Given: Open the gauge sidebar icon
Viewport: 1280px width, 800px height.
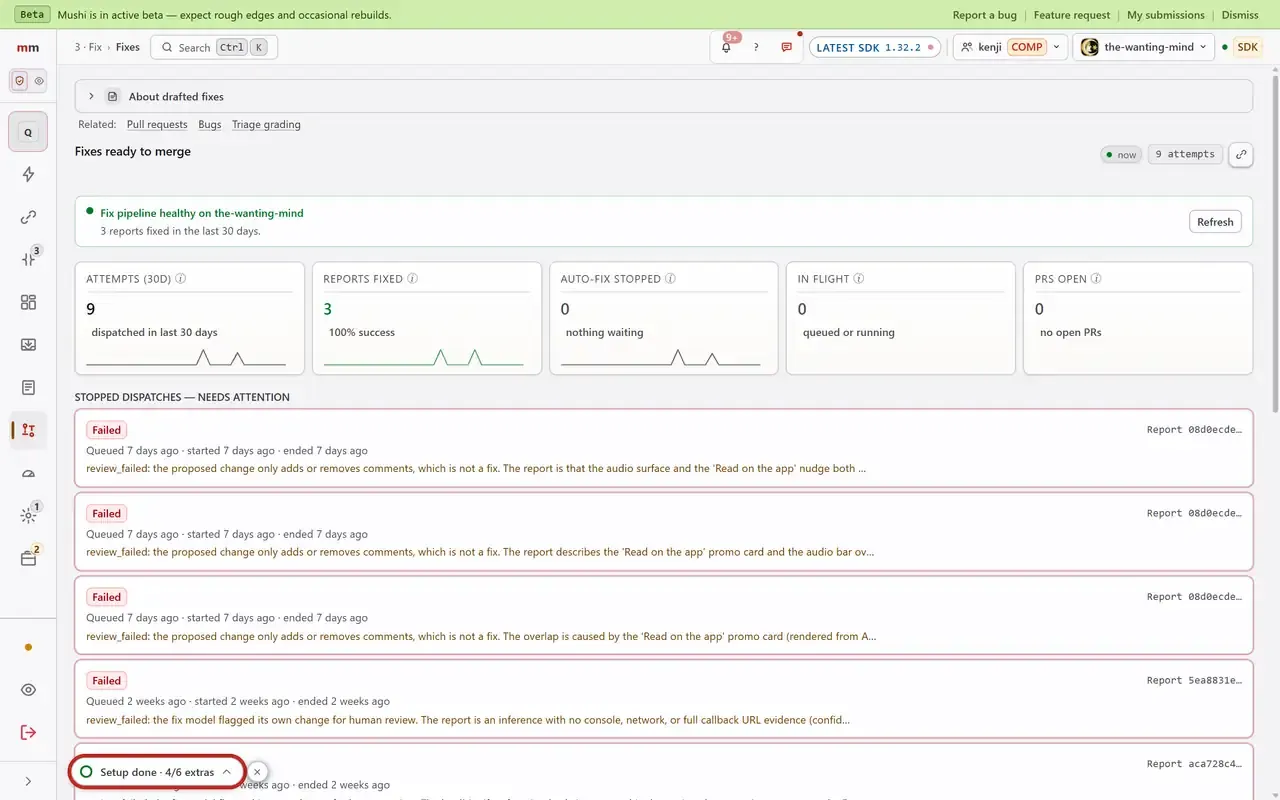Looking at the screenshot, I should (x=28, y=473).
